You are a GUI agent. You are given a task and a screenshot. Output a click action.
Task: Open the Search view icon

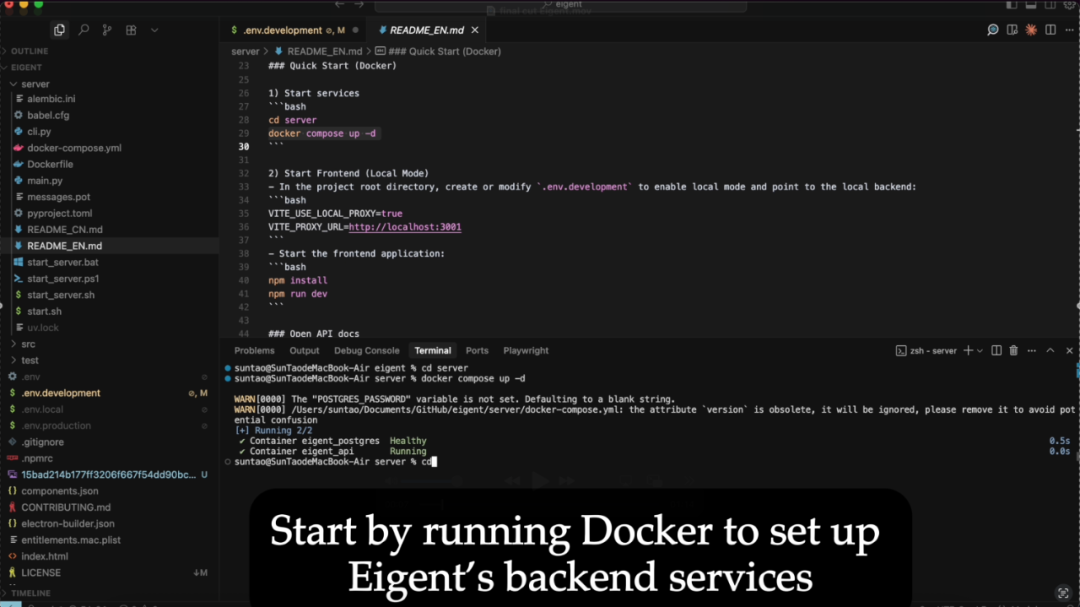point(83,30)
